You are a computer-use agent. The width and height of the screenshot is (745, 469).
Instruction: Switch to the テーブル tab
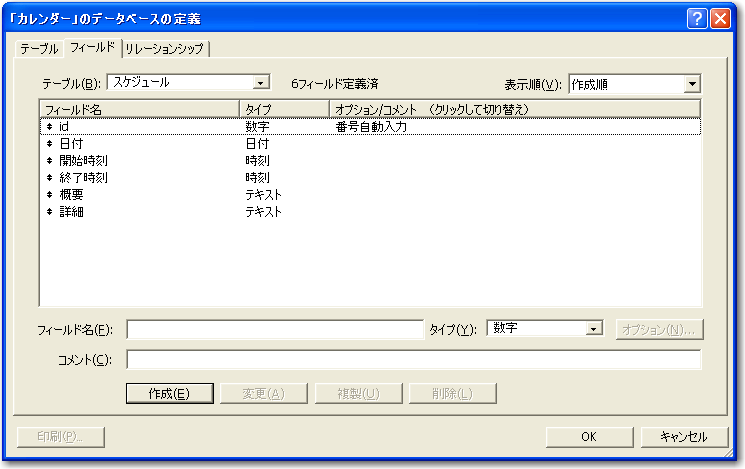(x=40, y=48)
